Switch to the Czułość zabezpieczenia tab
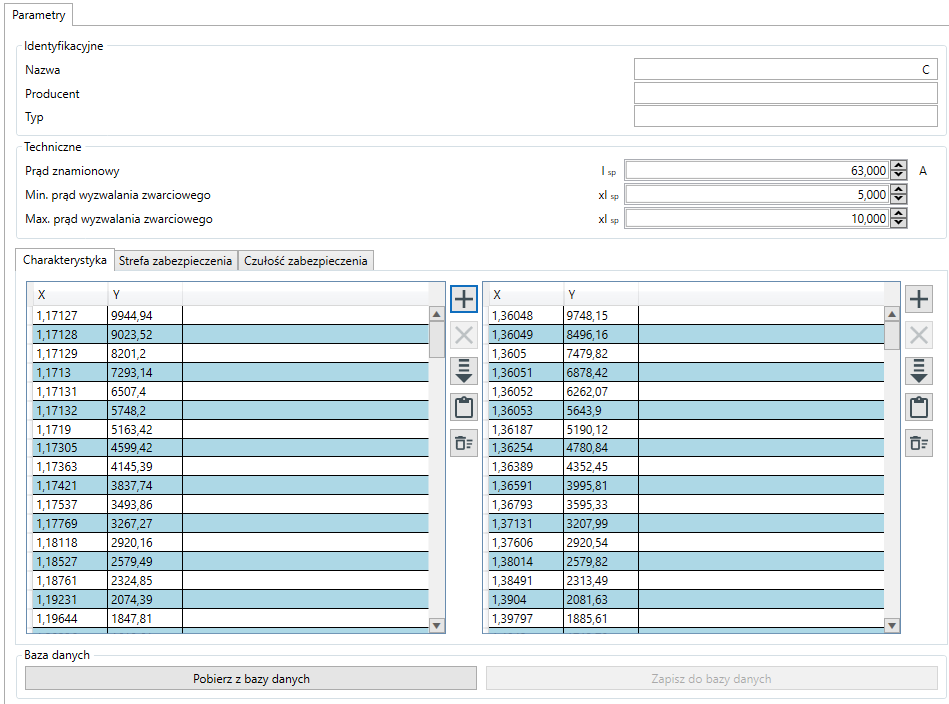Image resolution: width=949 pixels, height=704 pixels. [306, 261]
